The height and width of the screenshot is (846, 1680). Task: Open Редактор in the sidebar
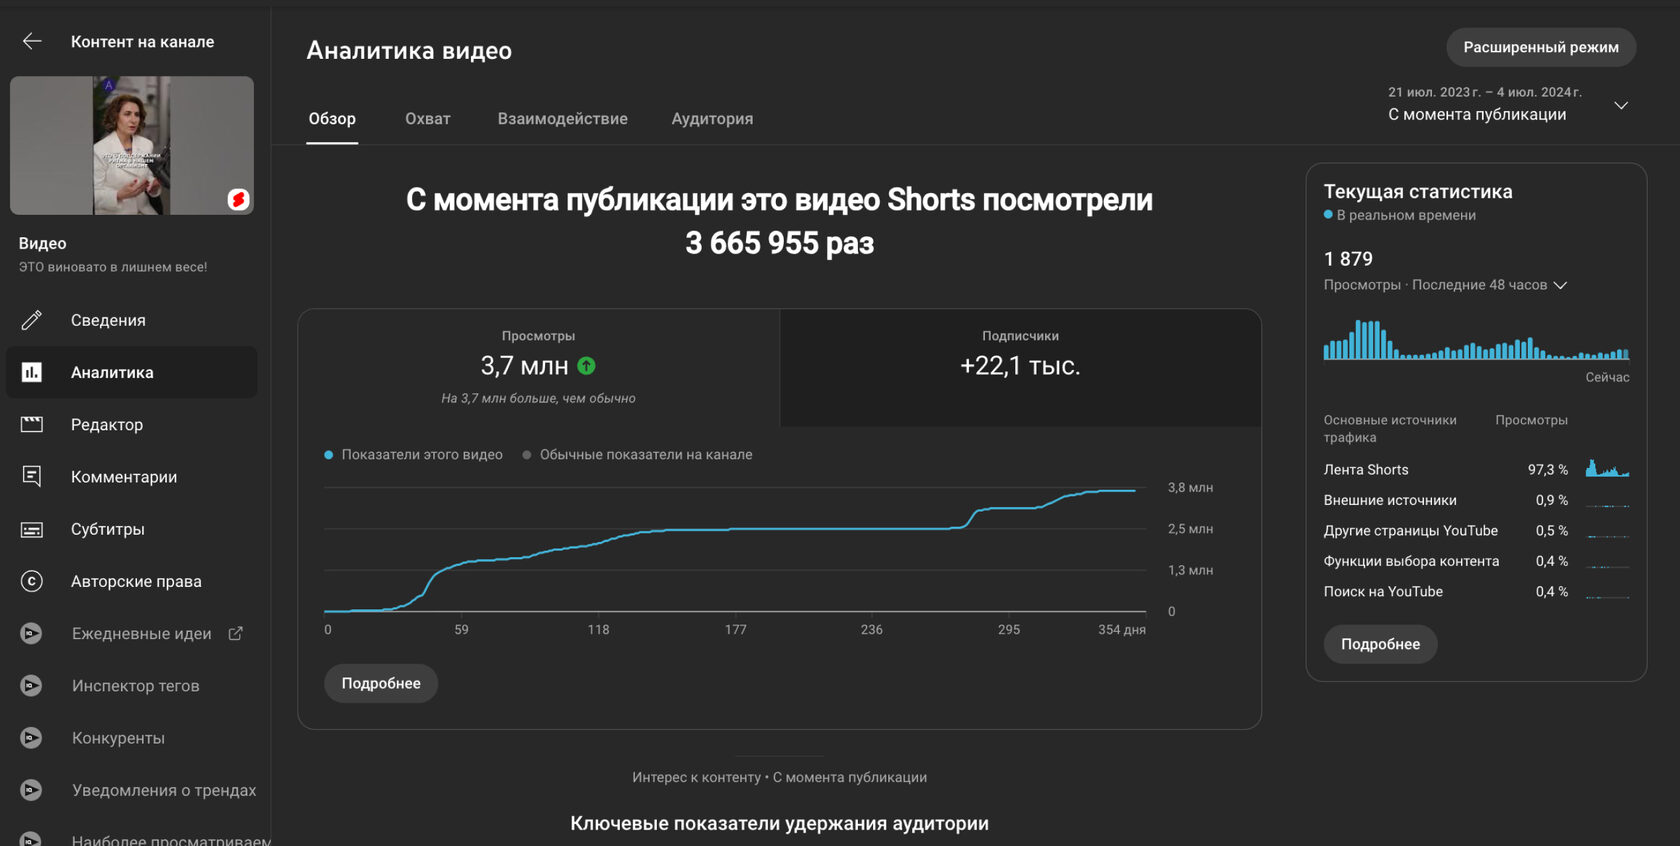(x=132, y=424)
